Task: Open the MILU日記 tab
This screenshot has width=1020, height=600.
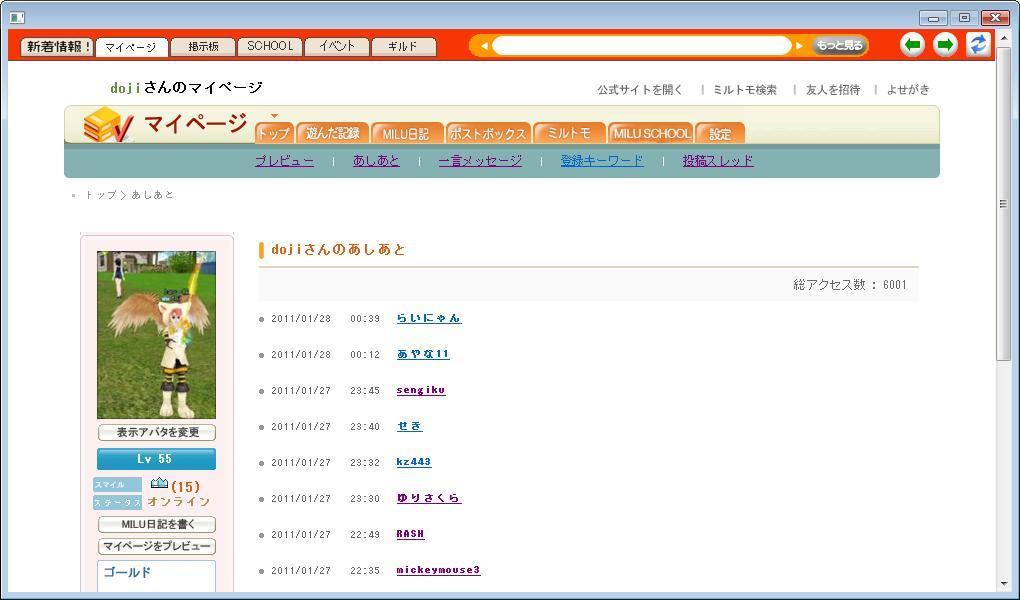Action: point(406,133)
